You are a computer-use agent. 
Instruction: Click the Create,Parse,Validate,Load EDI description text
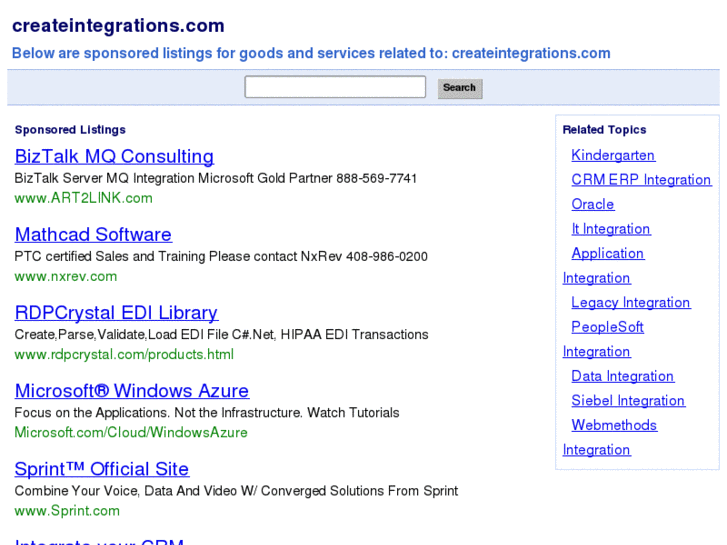pos(221,335)
